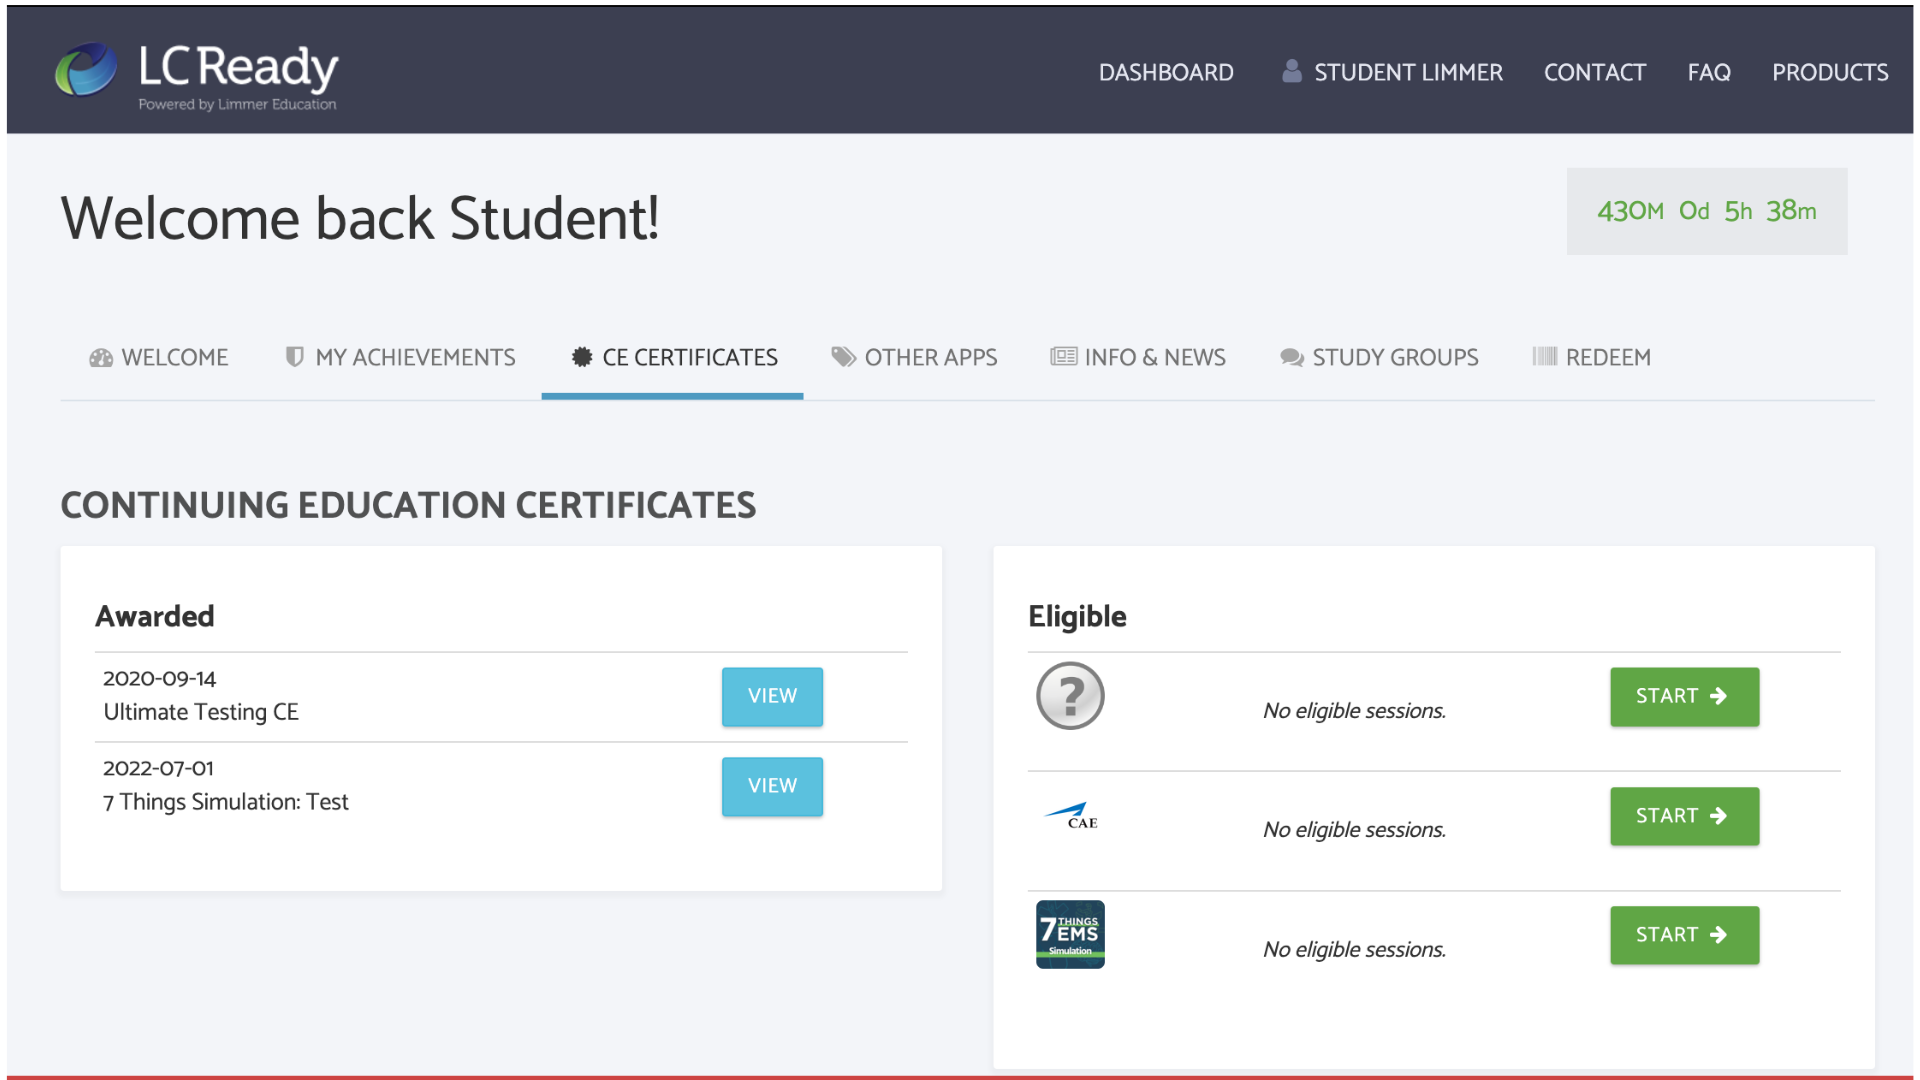Viewport: 1920px width, 1080px height.
Task: Click the CAE logo icon
Action: (x=1071, y=816)
